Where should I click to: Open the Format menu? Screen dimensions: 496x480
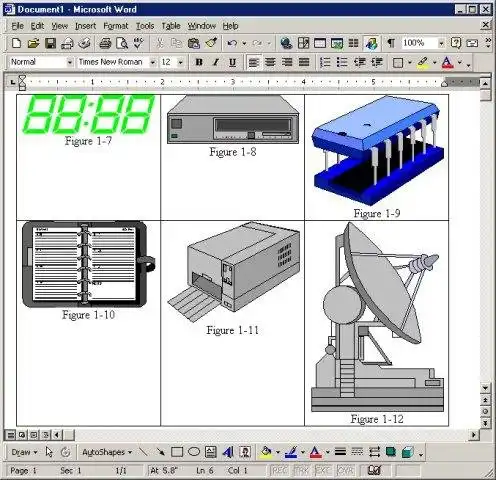pyautogui.click(x=116, y=26)
